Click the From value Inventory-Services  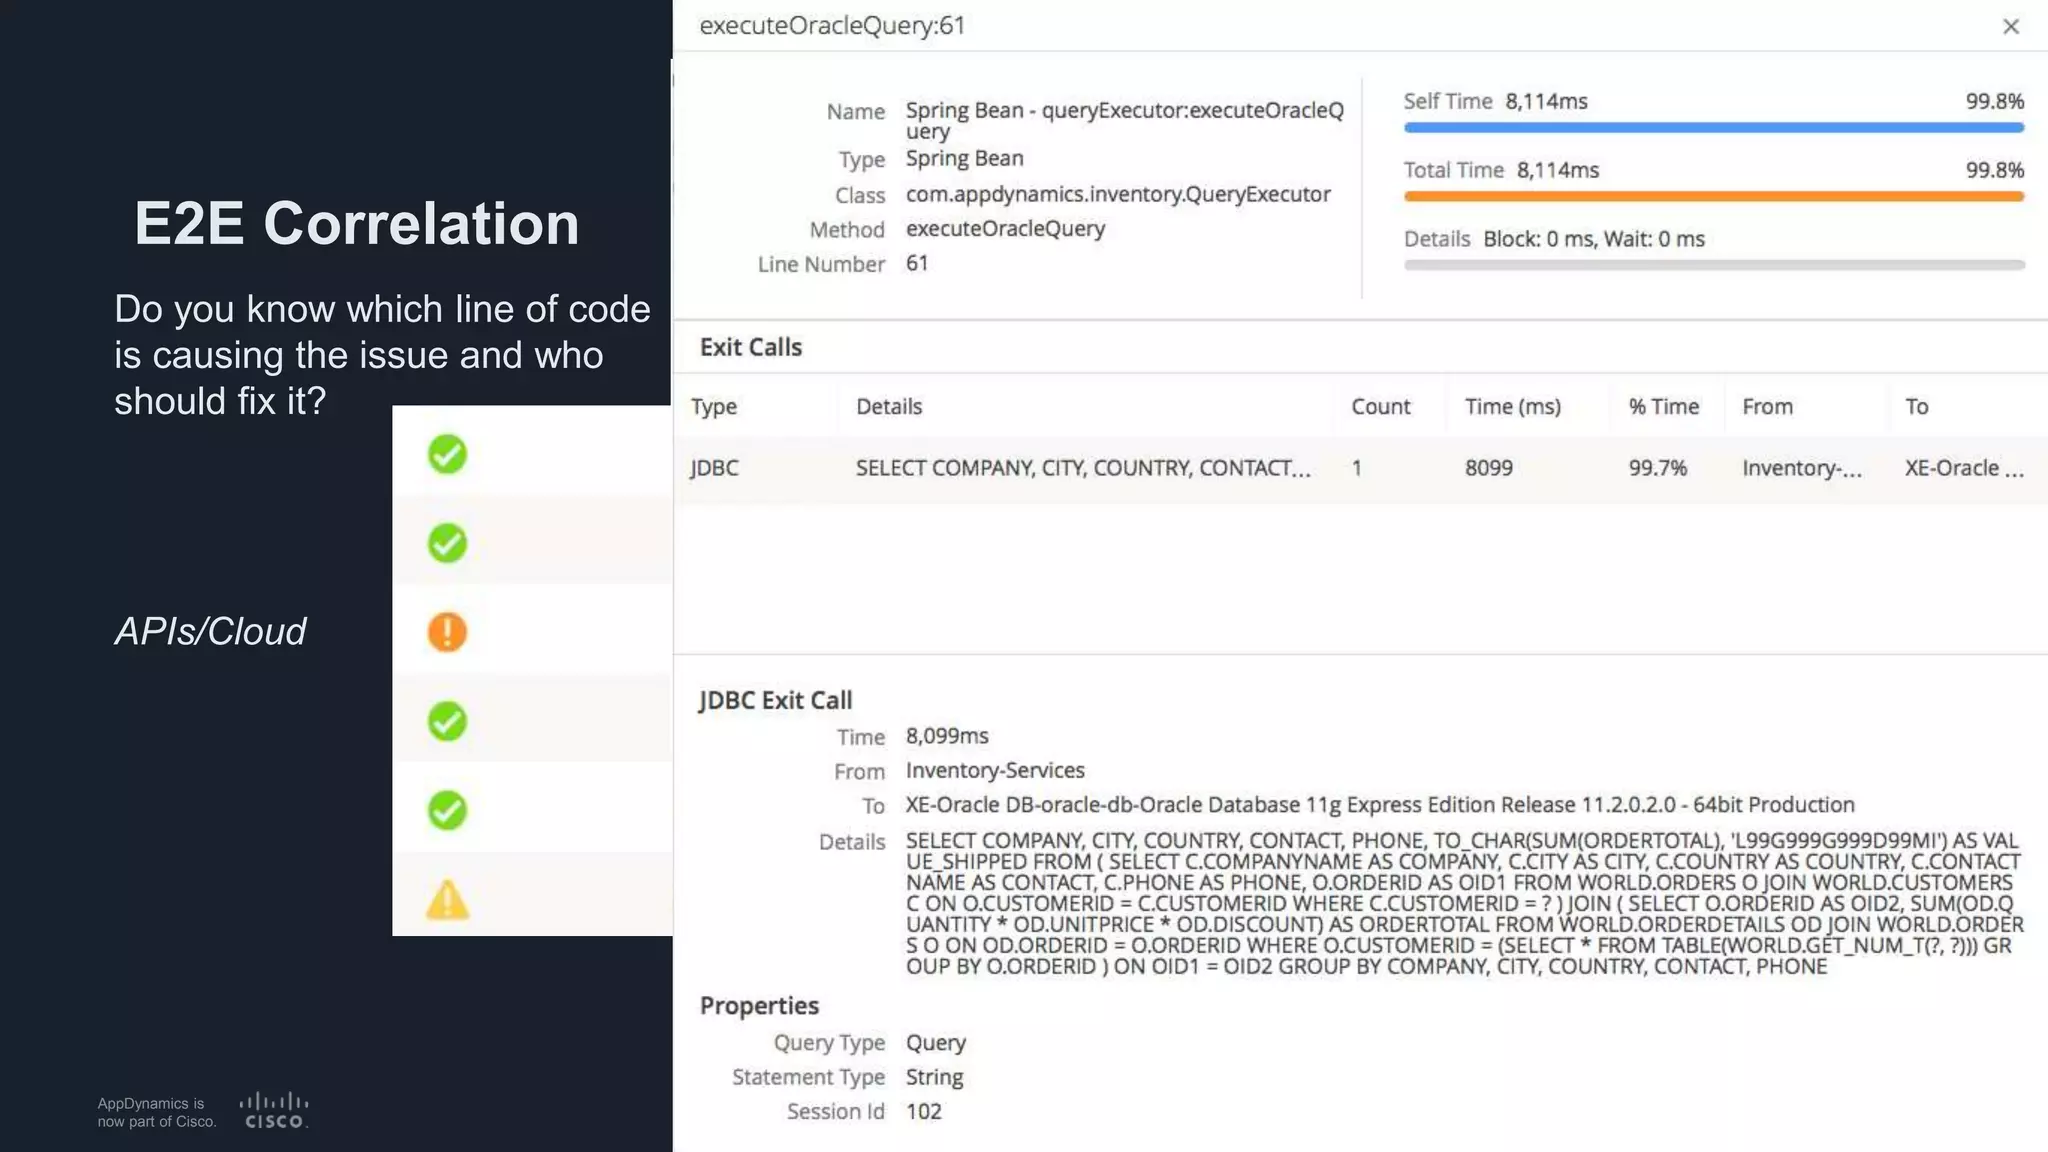click(995, 771)
